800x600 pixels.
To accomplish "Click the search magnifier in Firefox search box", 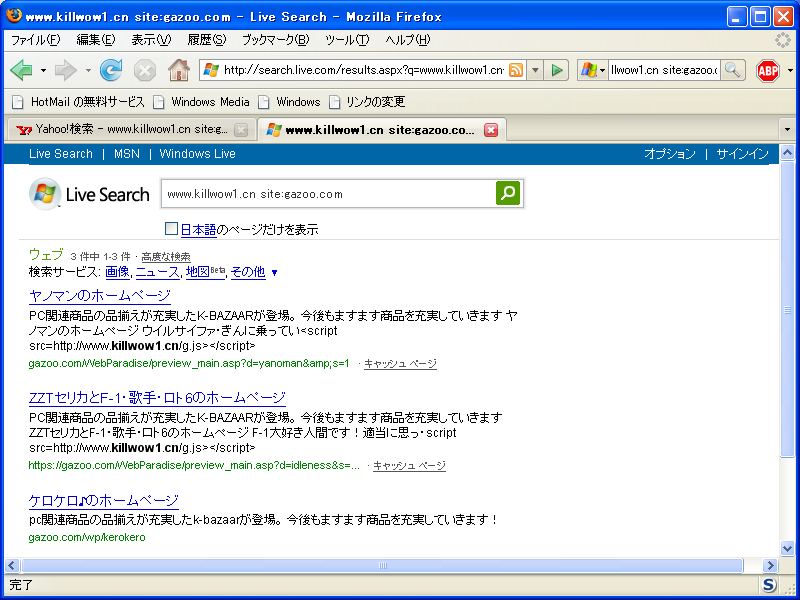I will tap(733, 70).
